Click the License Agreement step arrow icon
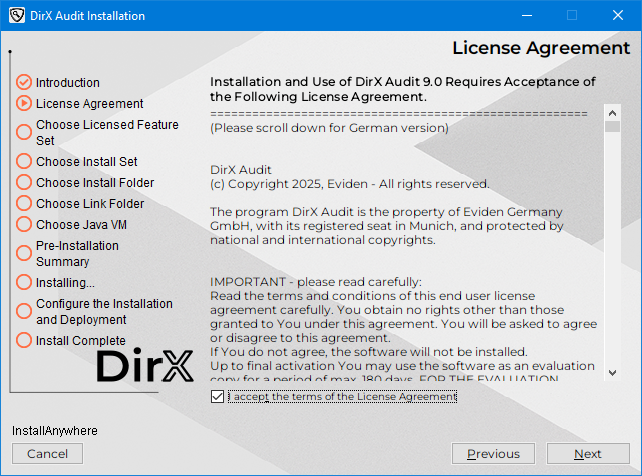The height and width of the screenshot is (476, 642). [x=24, y=103]
